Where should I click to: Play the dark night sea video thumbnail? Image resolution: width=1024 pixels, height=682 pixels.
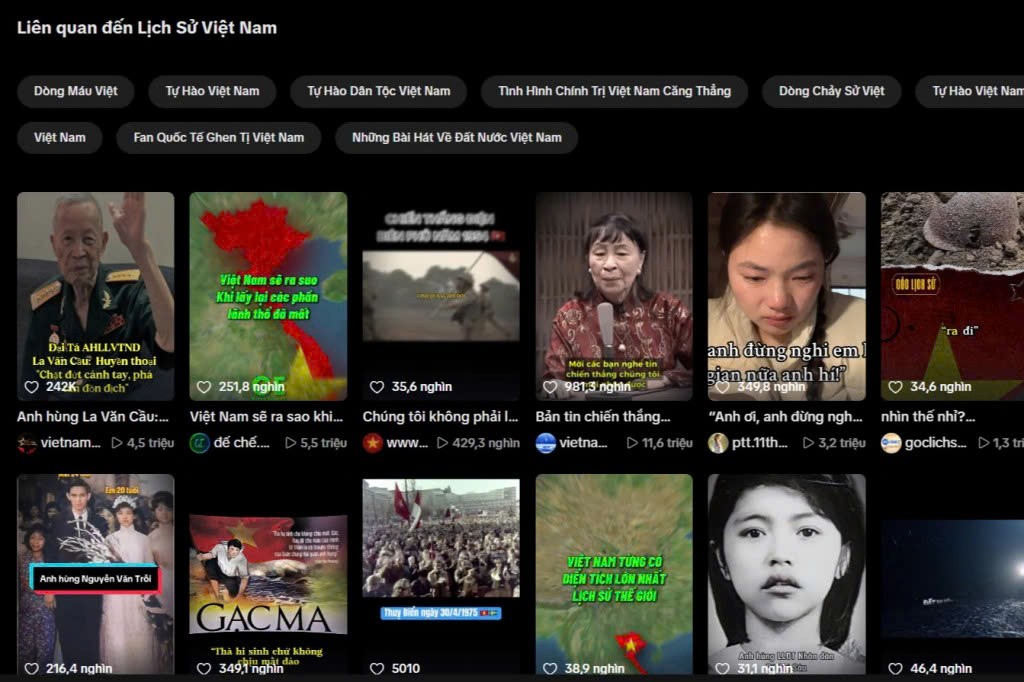[952, 575]
